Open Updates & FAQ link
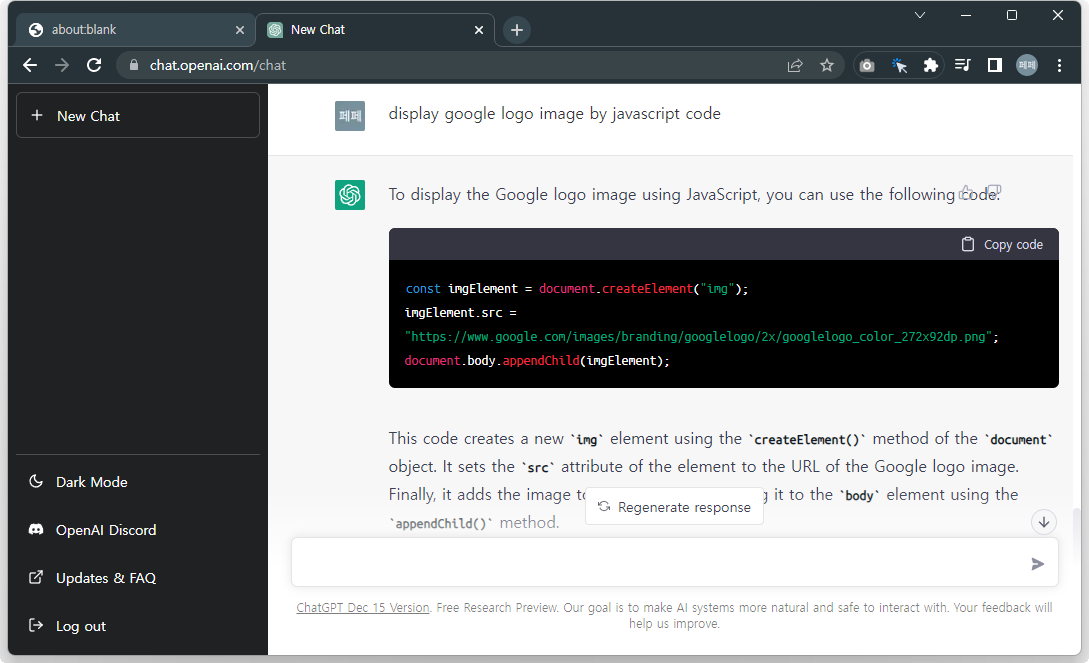The width and height of the screenshot is (1089, 663). tap(138, 578)
